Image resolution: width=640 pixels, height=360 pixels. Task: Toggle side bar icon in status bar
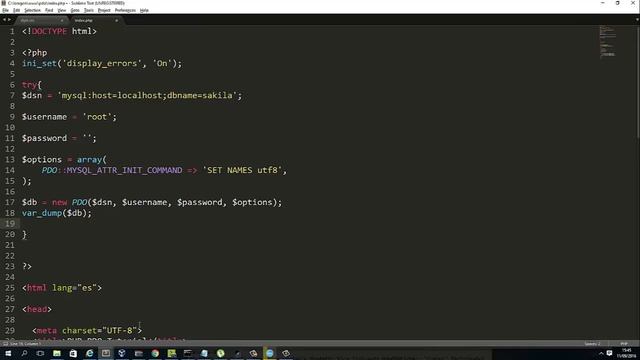point(5,344)
